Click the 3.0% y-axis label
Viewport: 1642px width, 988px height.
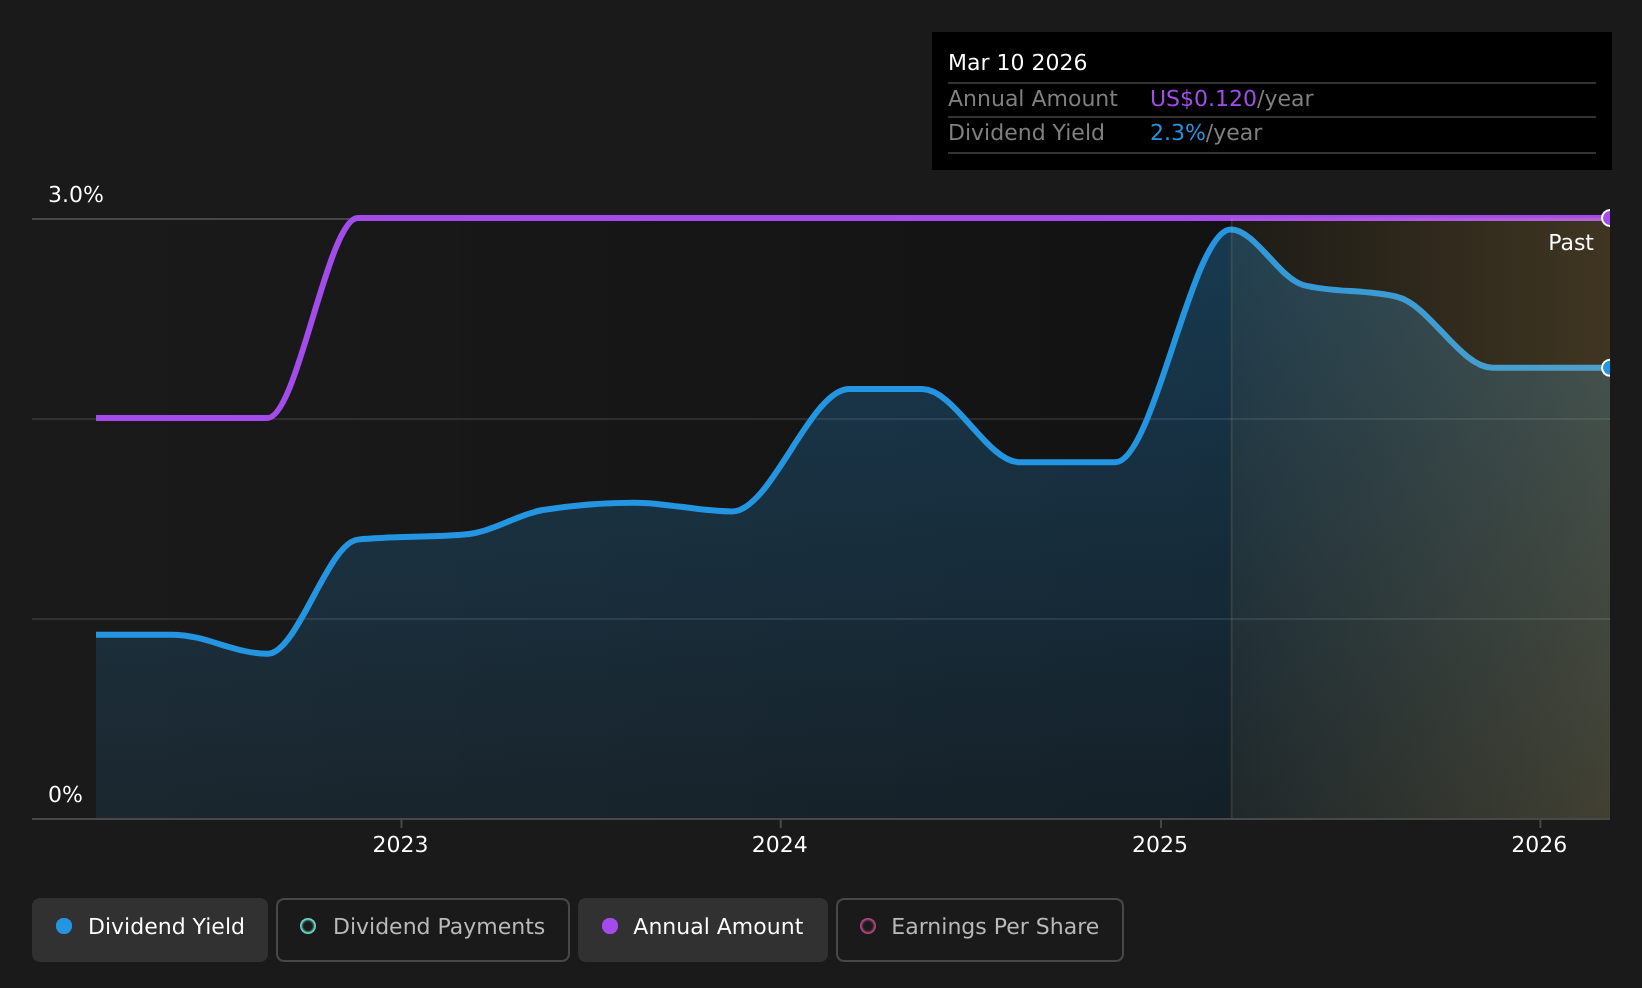tap(76, 195)
